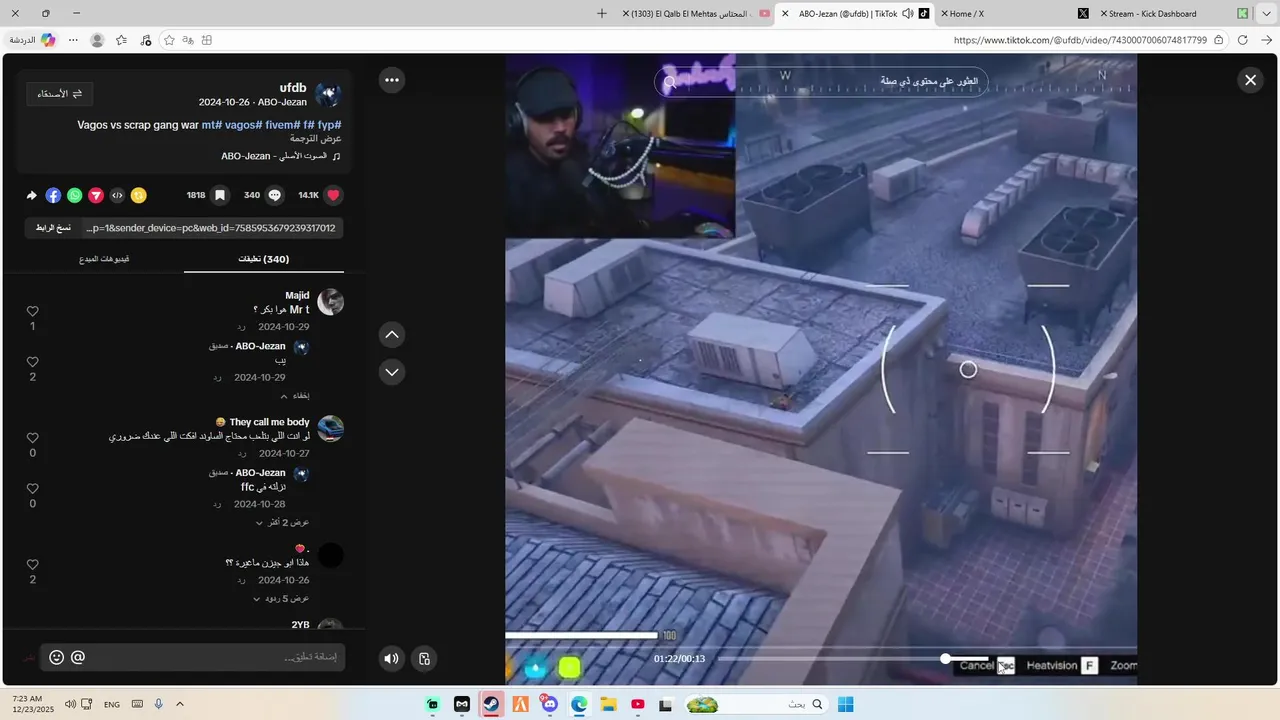Image resolution: width=1280 pixels, height=720 pixels.
Task: Get the embed code icon
Action: 117,195
